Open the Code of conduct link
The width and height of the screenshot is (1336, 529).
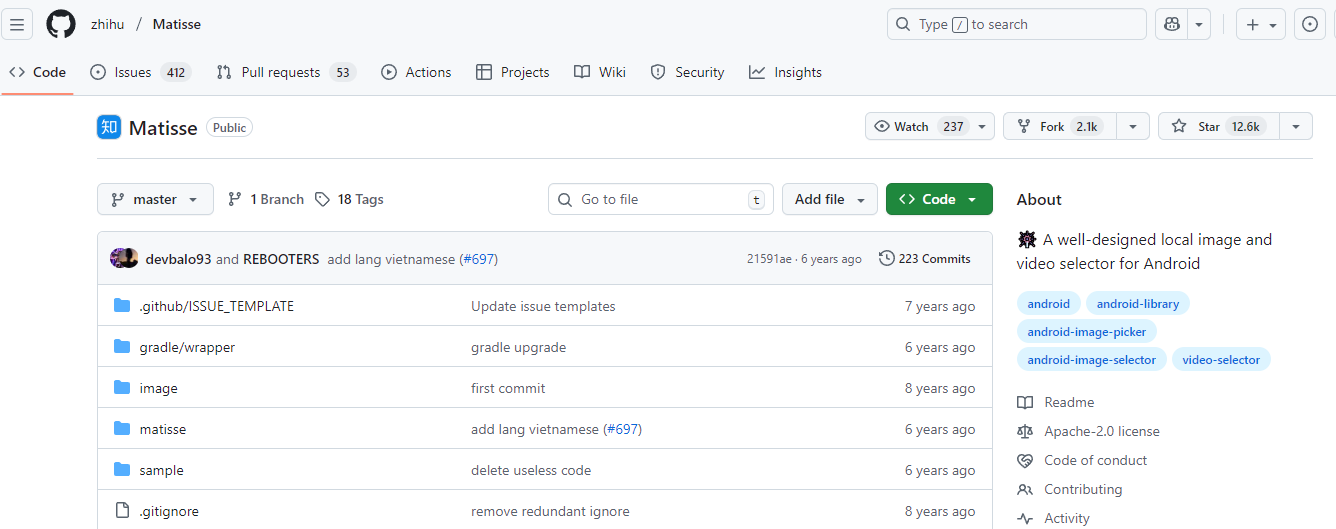[x=1082, y=460]
